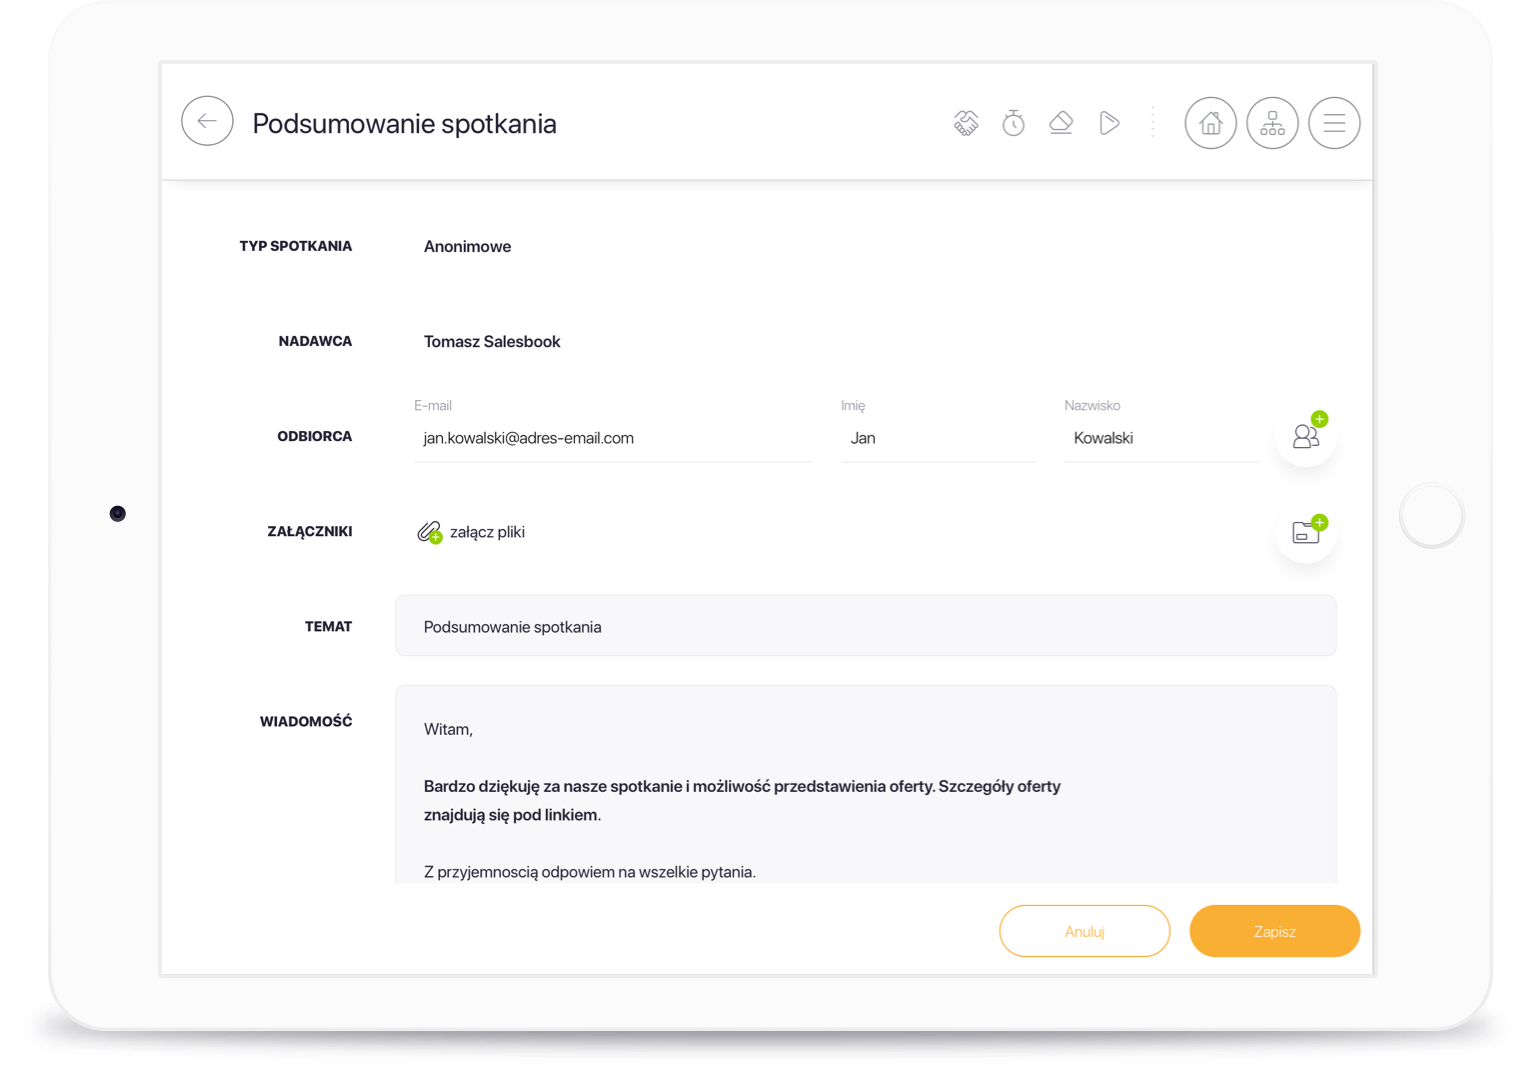
Task: Click the 'ODBIORCA' label
Action: 315,436
